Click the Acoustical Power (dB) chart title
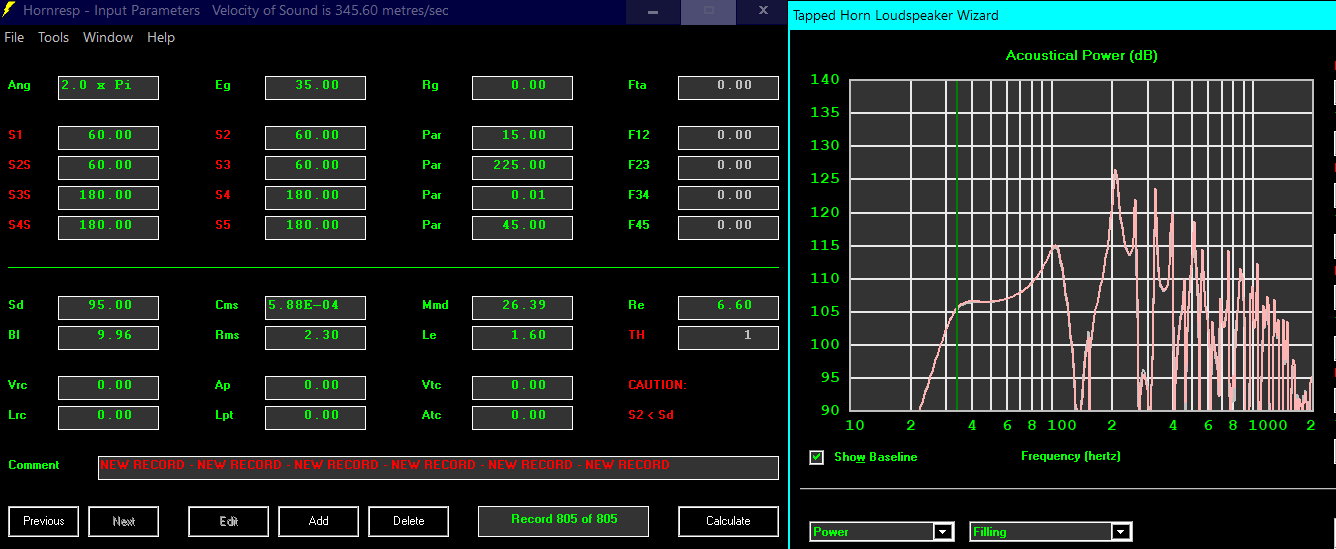1336x549 pixels. 1081,56
